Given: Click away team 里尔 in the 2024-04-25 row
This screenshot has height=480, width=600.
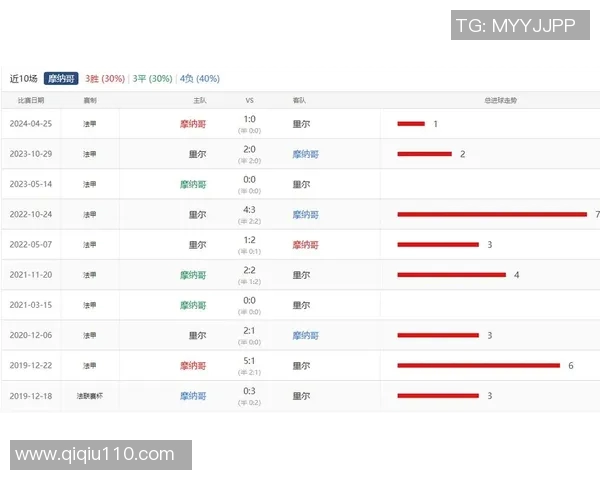Looking at the screenshot, I should pos(302,124).
